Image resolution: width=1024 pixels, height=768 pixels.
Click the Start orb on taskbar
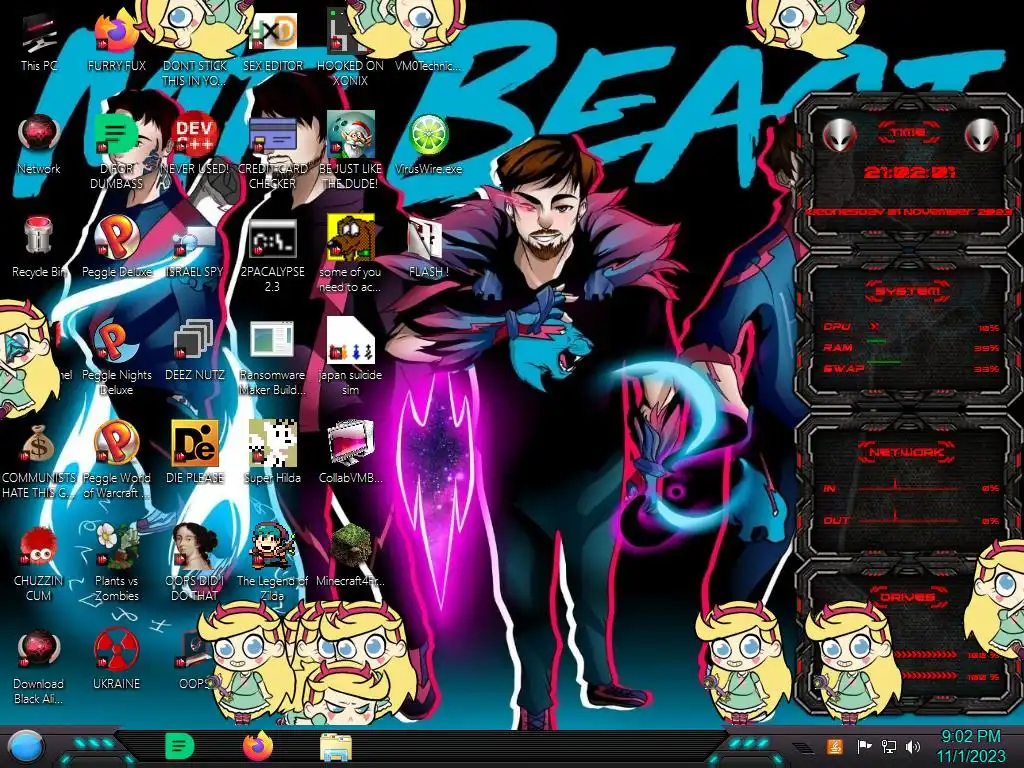pos(27,747)
